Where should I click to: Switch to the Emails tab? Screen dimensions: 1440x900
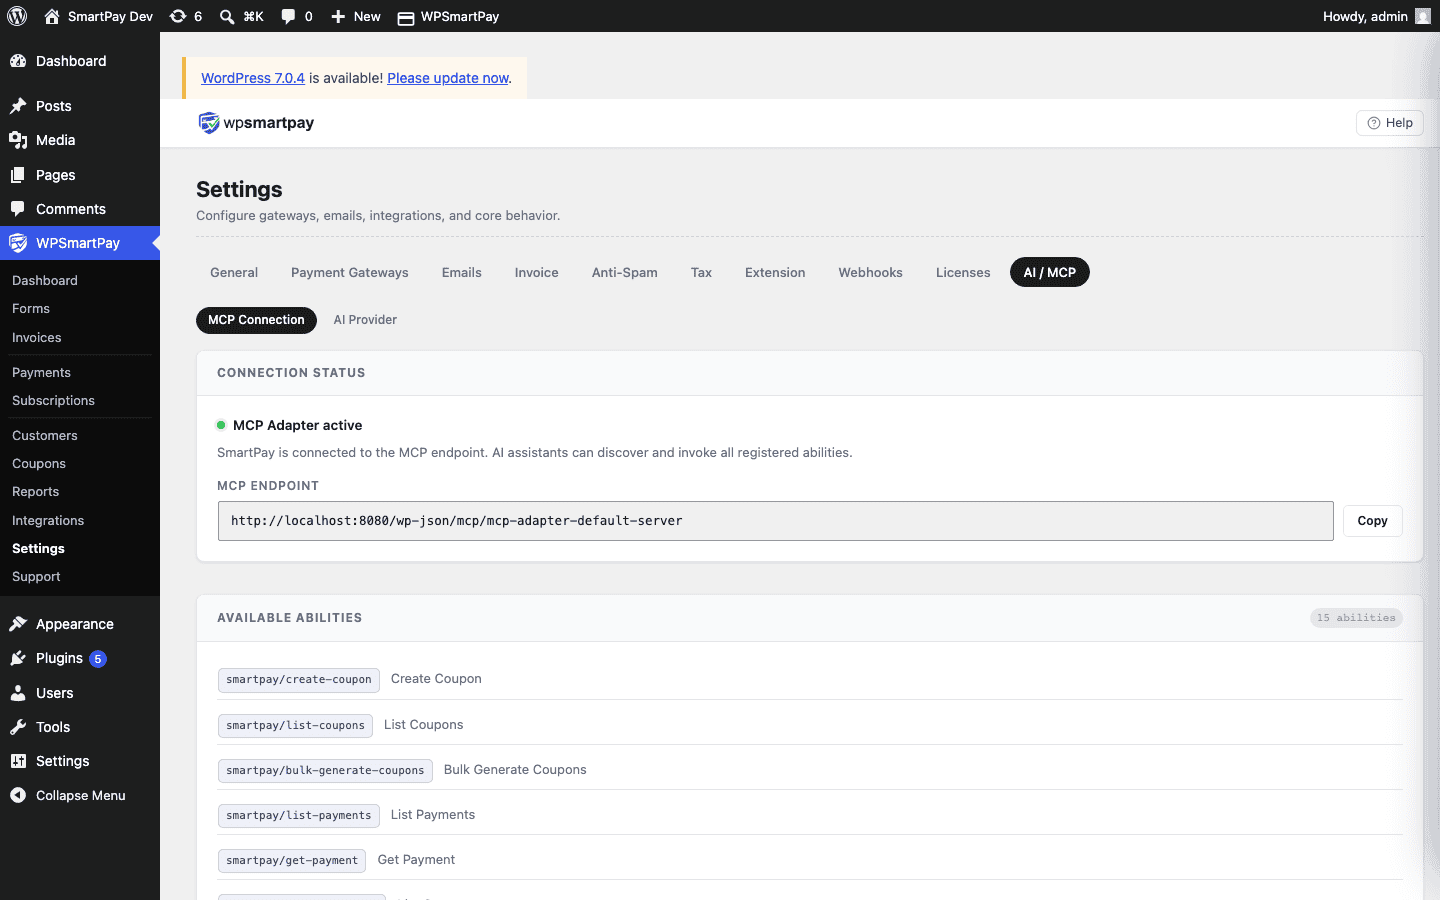462,272
